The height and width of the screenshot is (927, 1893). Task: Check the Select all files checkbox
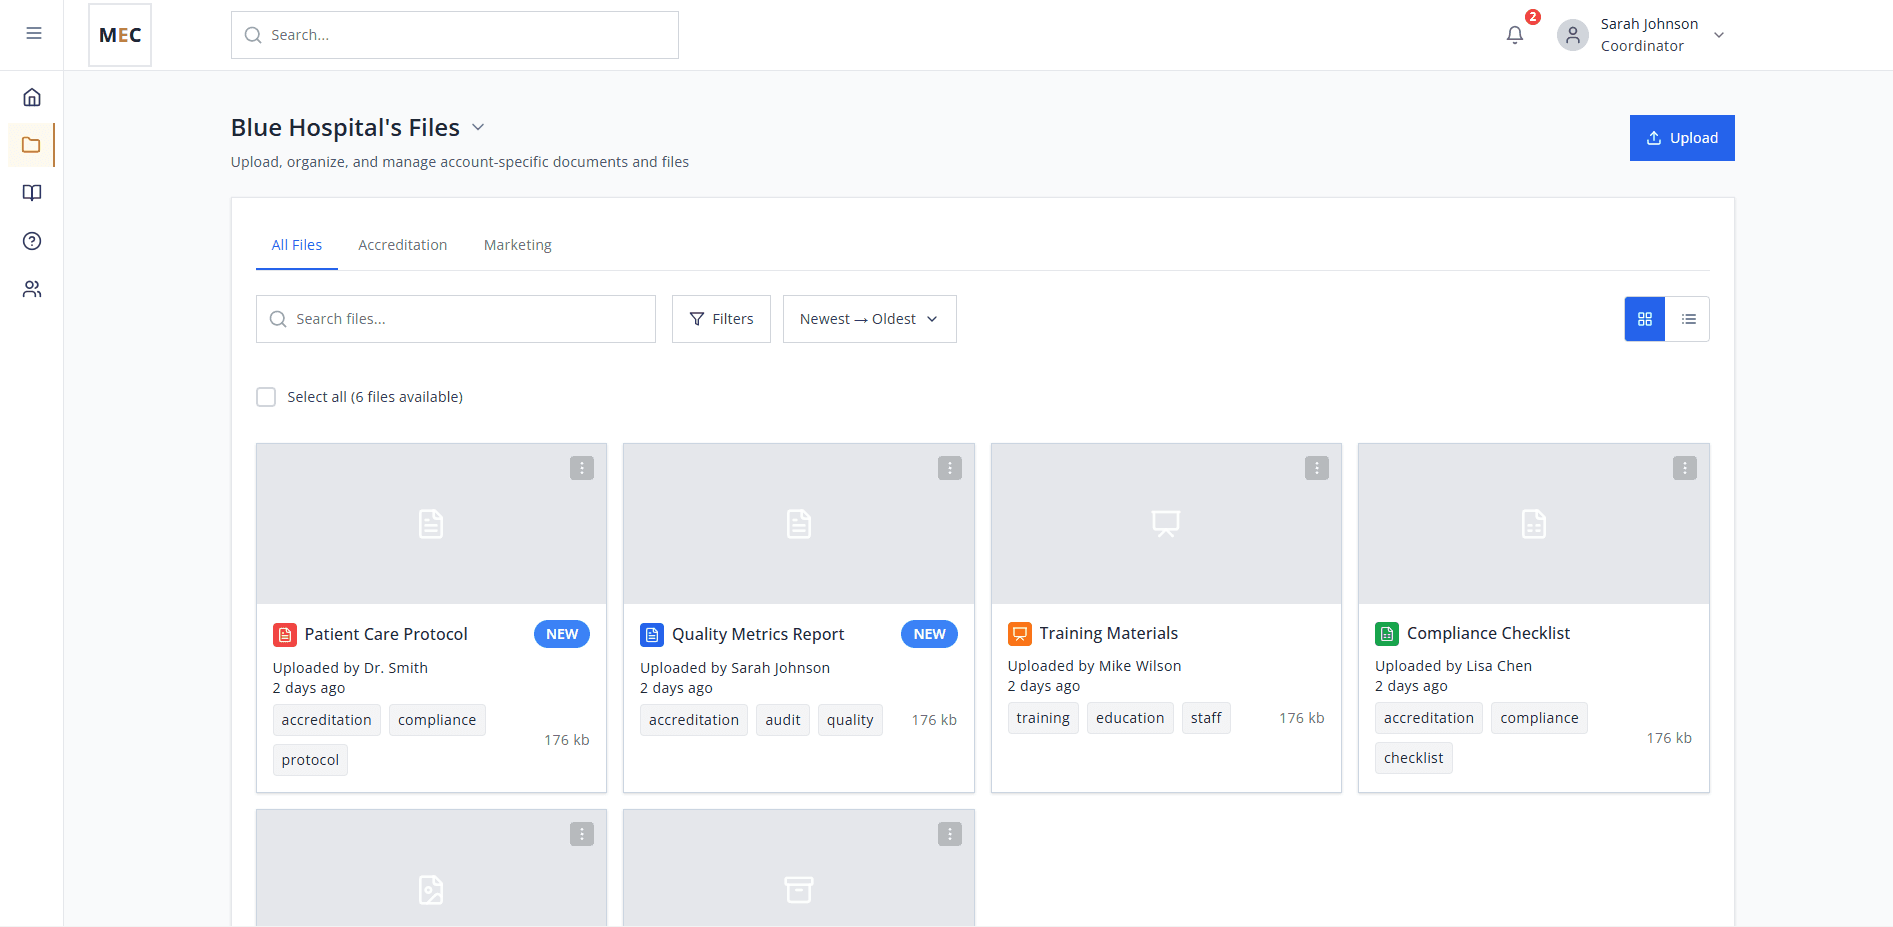[266, 397]
